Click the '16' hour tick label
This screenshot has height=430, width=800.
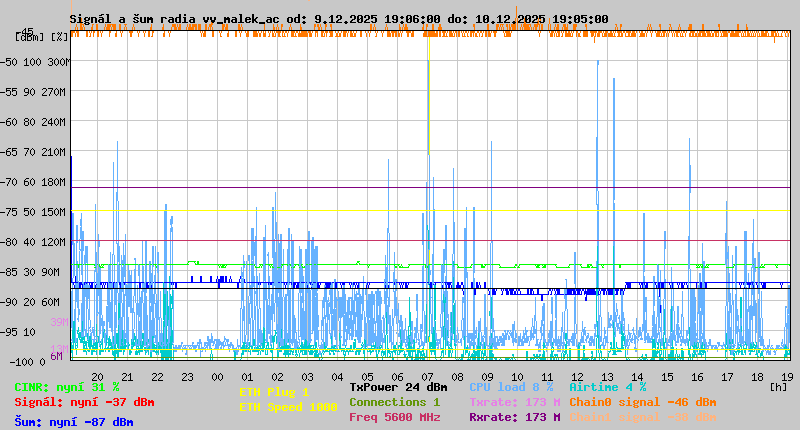(697, 377)
